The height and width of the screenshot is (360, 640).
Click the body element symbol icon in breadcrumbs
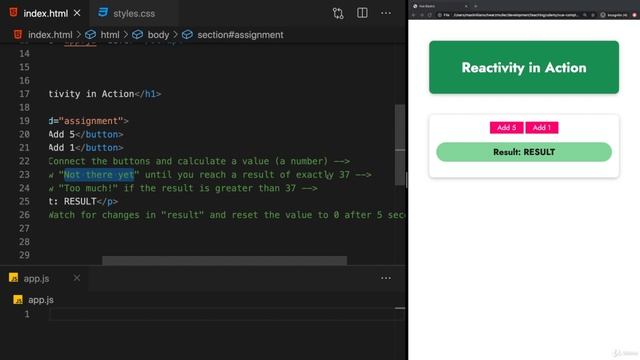pos(138,35)
